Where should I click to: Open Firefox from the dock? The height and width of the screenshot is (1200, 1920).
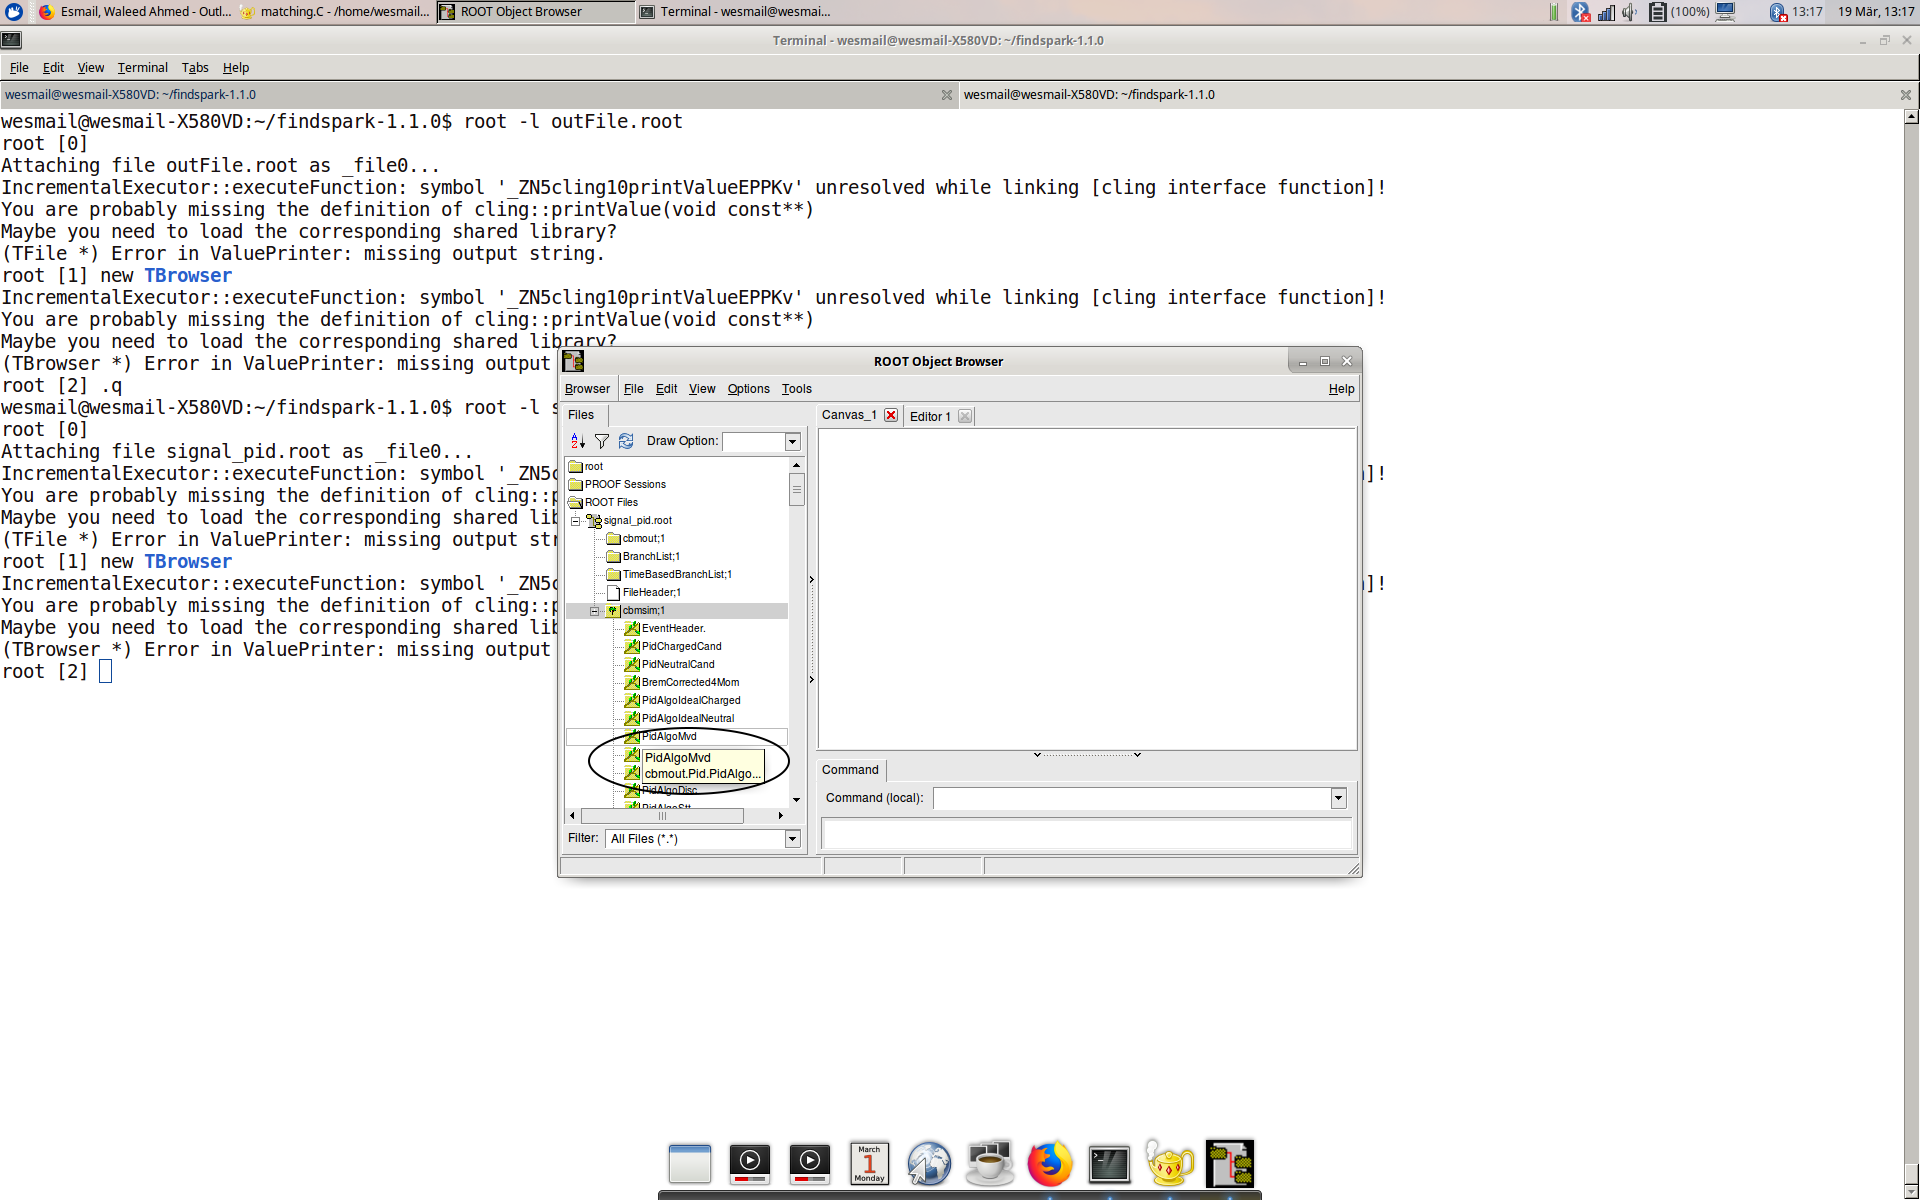(1049, 1163)
